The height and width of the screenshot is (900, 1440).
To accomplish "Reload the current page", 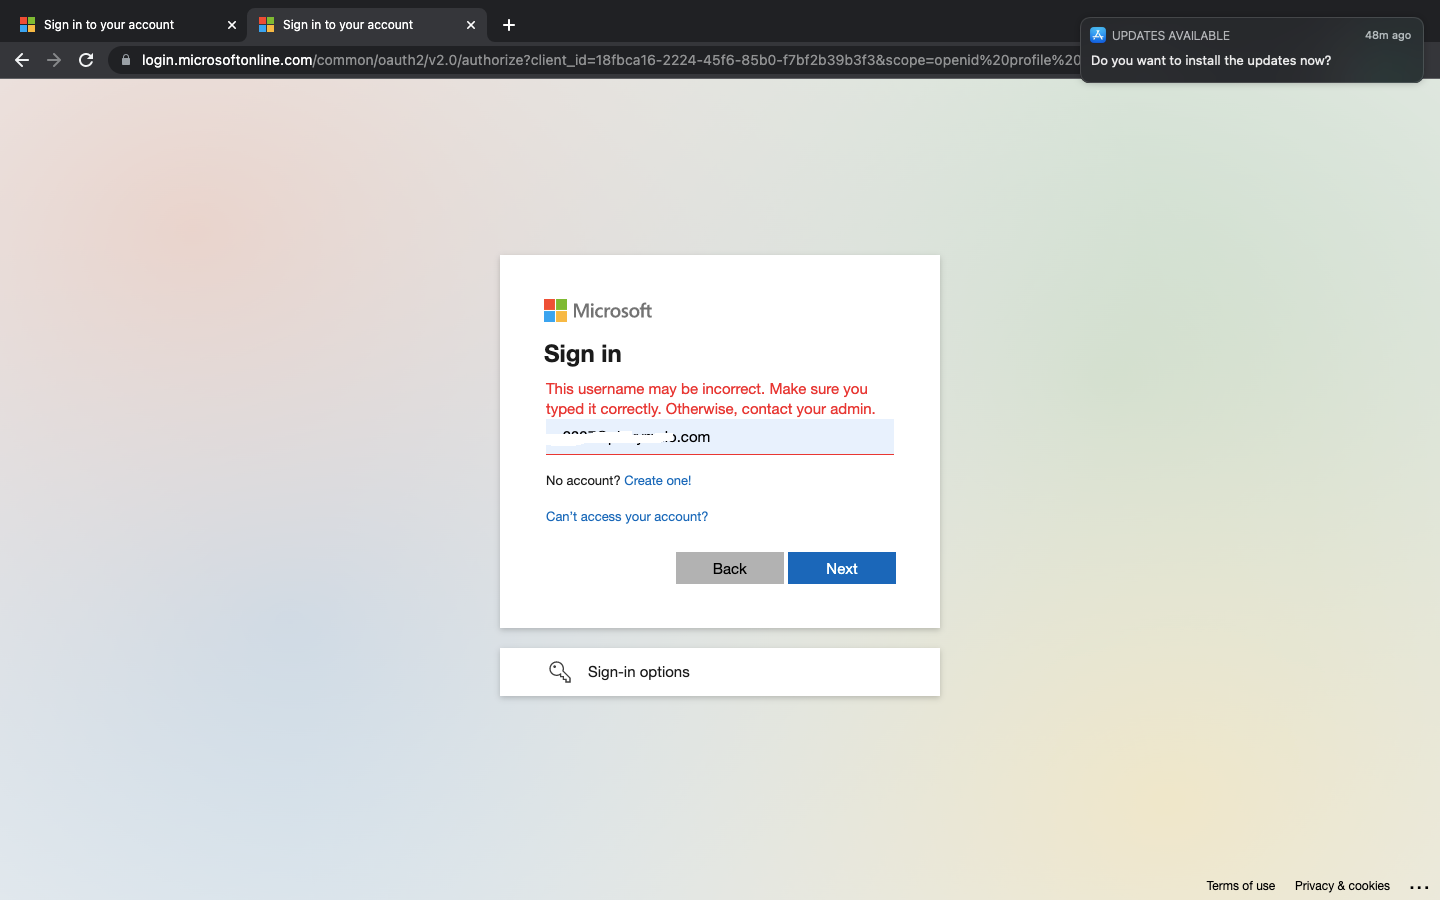I will tap(86, 60).
